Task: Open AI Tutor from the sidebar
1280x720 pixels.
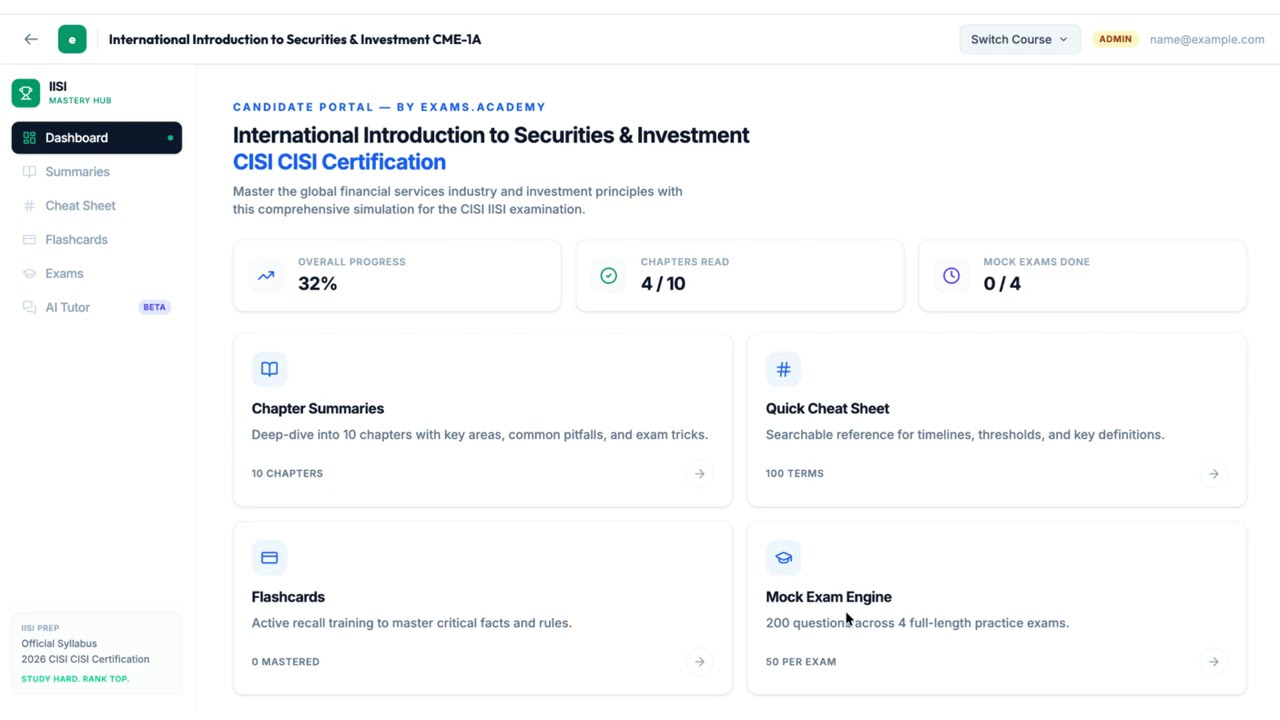Action: pos(97,308)
